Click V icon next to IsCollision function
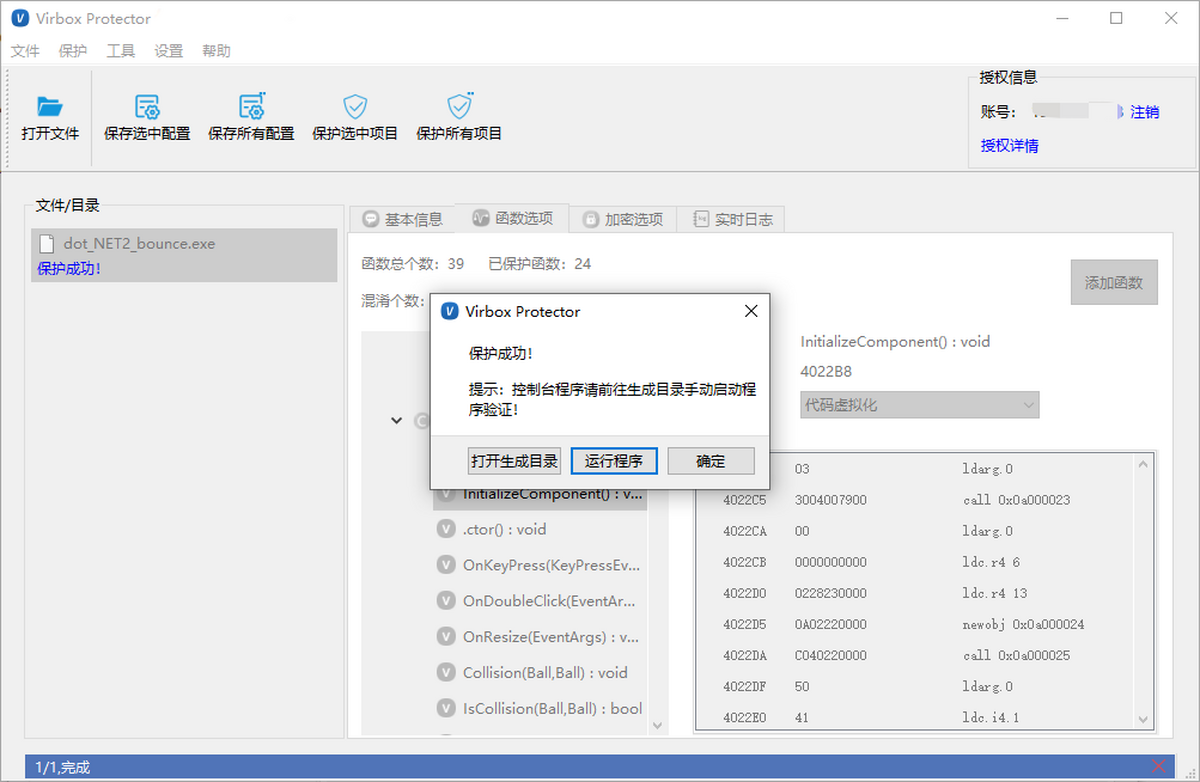 click(446, 709)
